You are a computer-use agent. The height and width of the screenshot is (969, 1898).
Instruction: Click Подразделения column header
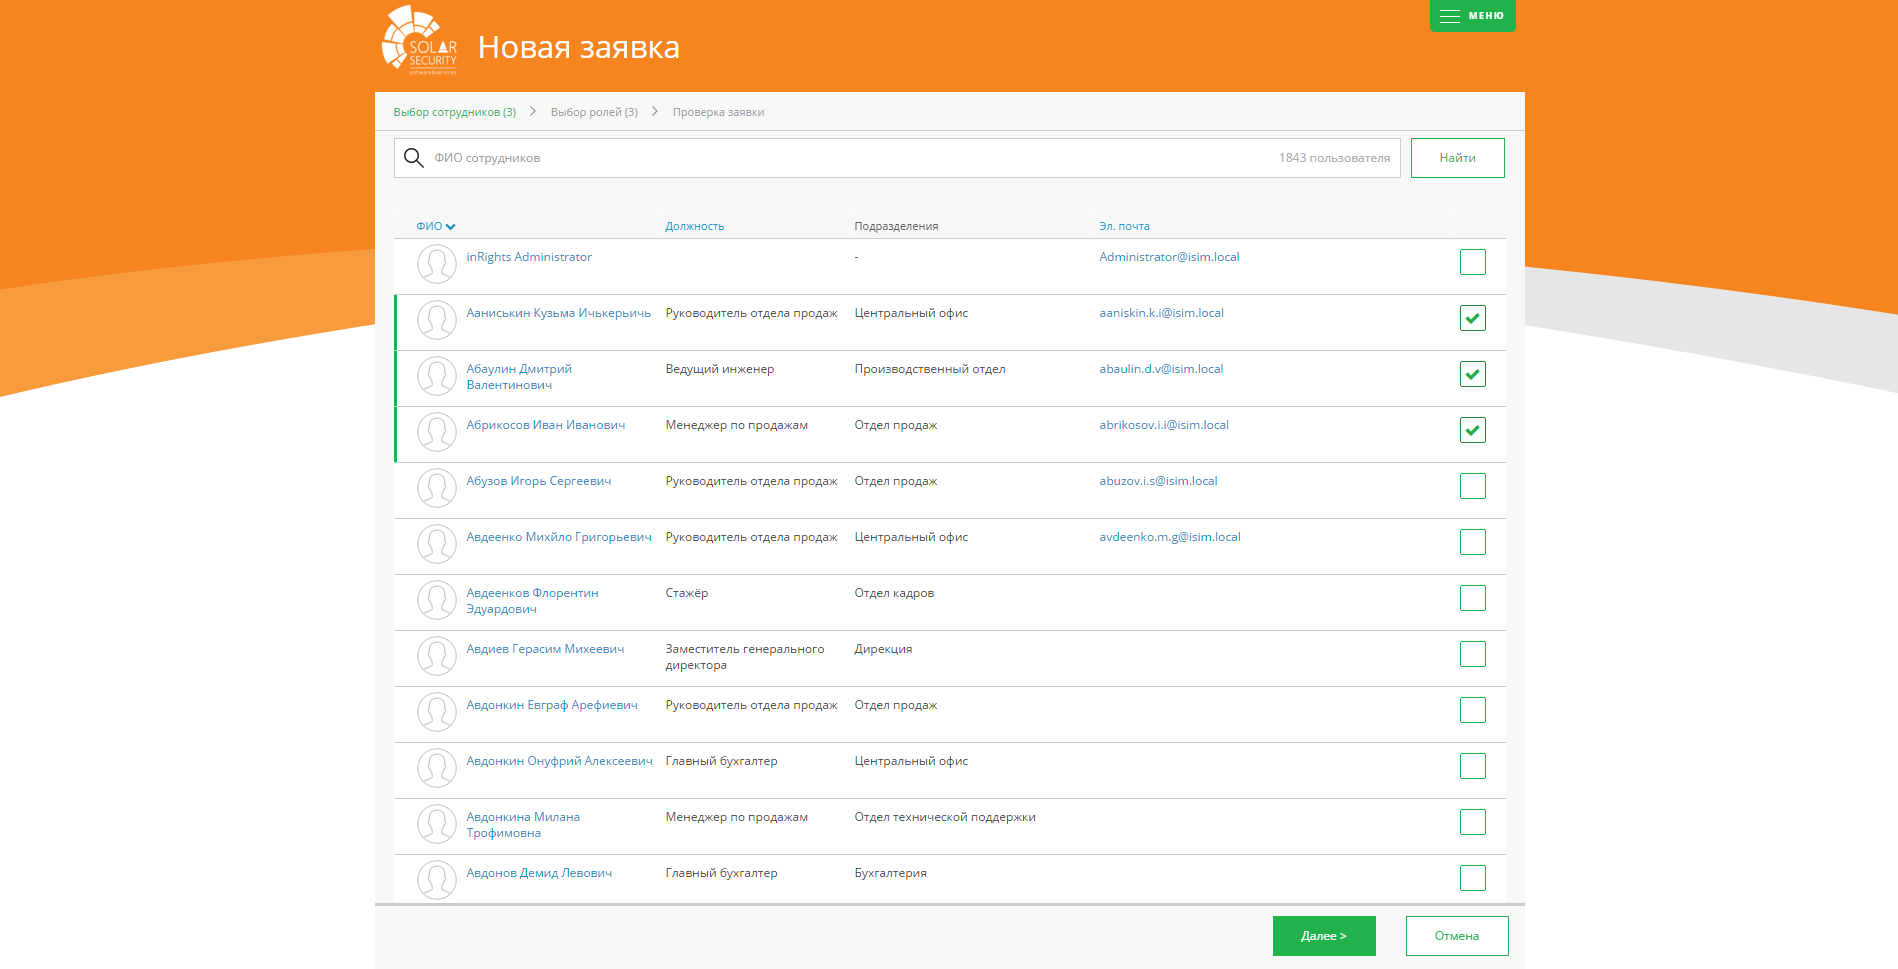coord(896,226)
